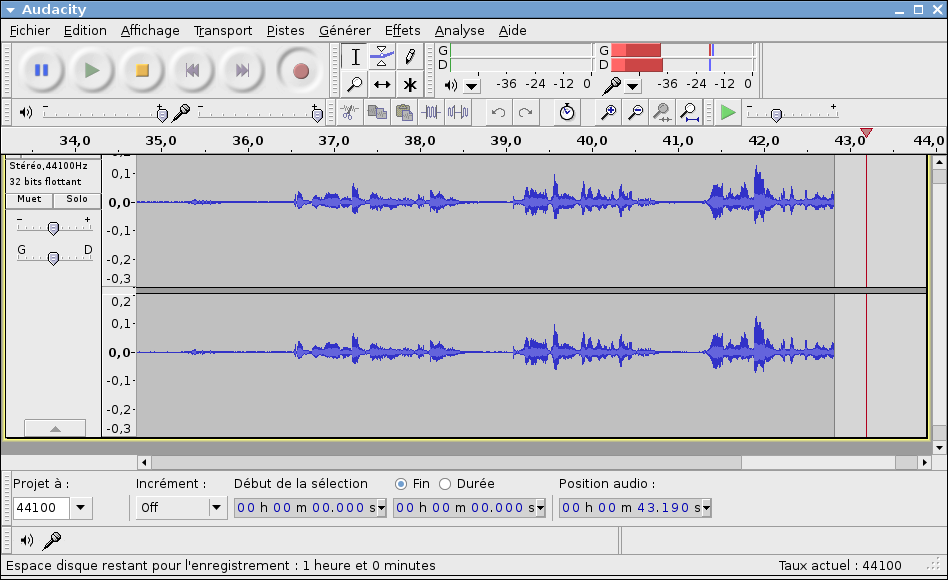The image size is (948, 580).
Task: Open the Affichage menu
Action: (150, 30)
